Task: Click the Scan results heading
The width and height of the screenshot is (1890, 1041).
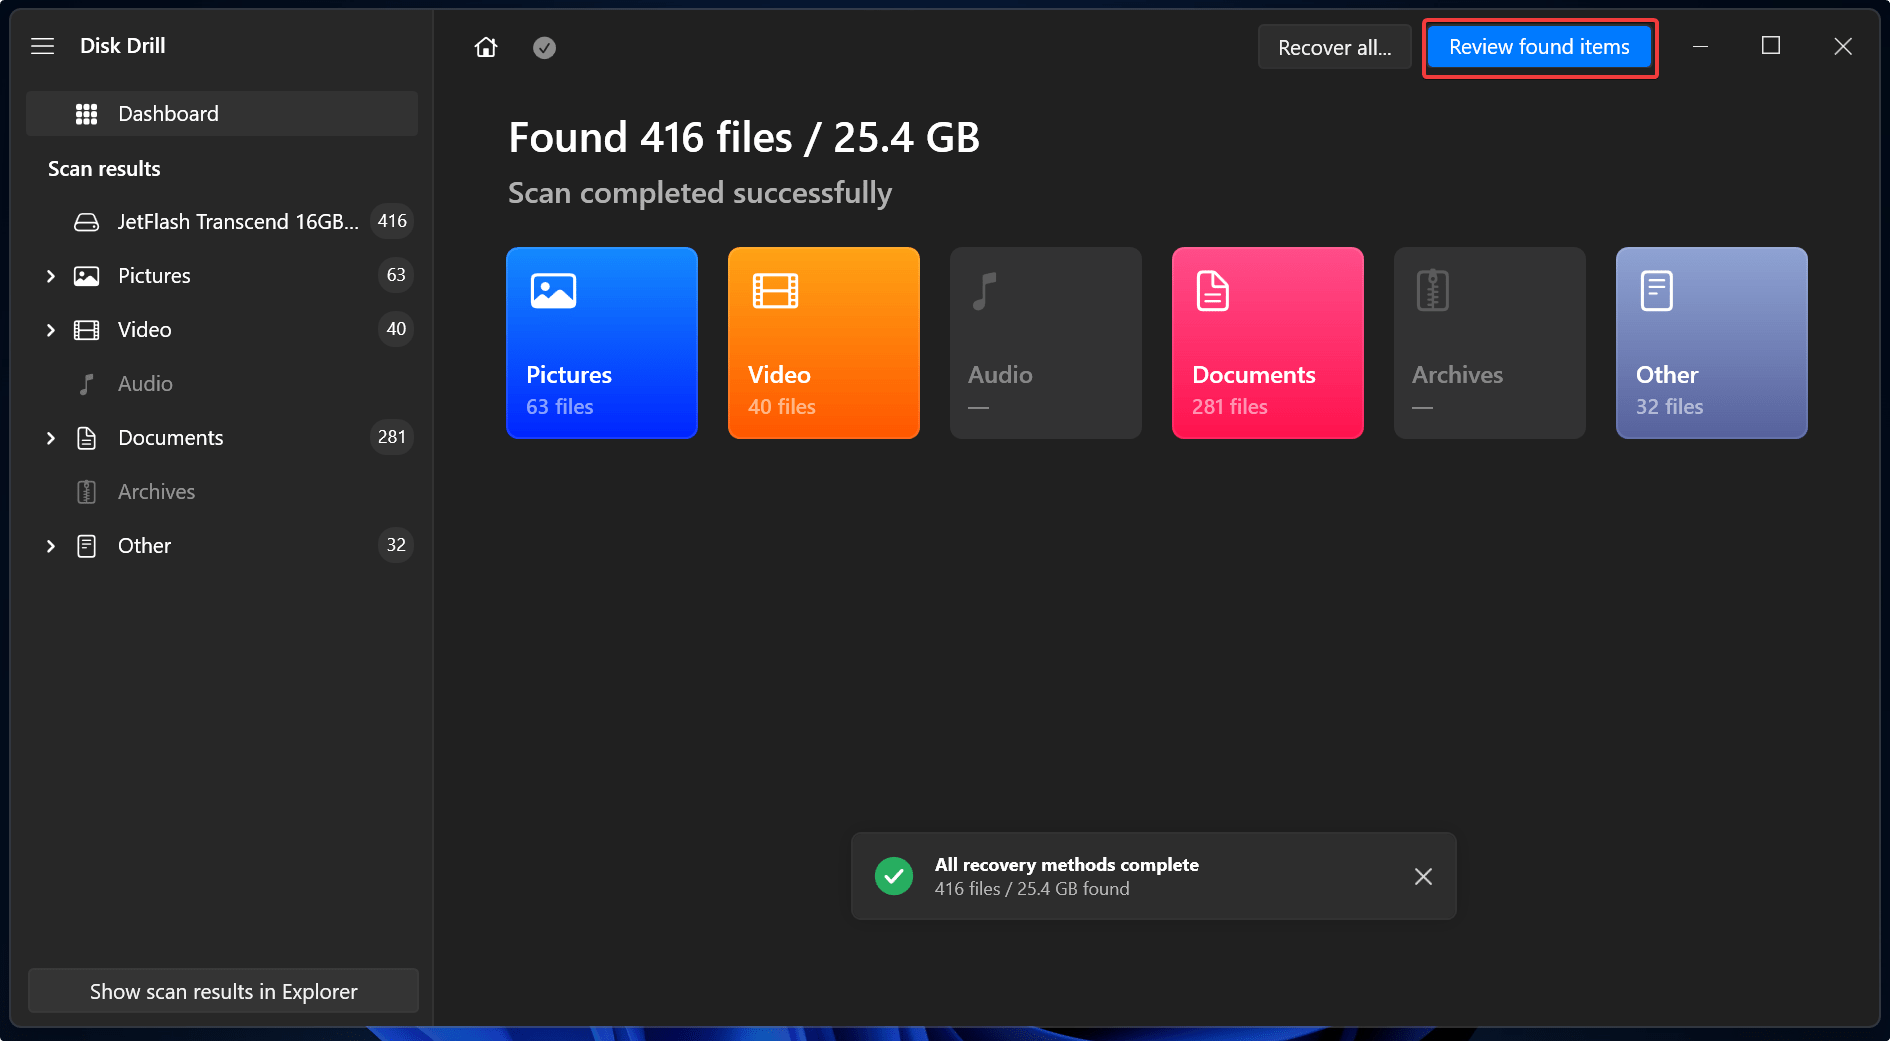Action: [104, 169]
